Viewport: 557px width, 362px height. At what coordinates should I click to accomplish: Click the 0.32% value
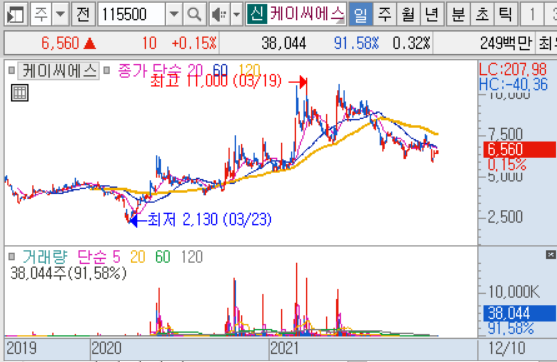[411, 43]
